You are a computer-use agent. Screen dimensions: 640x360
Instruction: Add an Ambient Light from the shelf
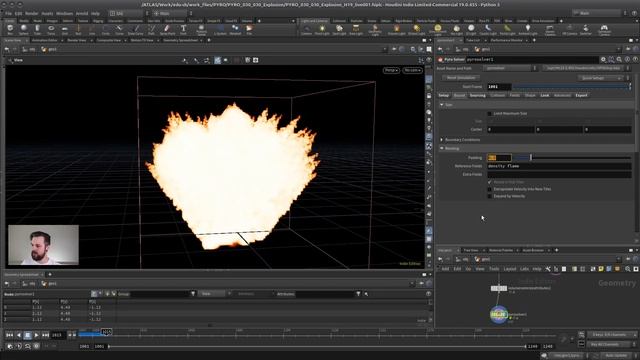pos(528,29)
